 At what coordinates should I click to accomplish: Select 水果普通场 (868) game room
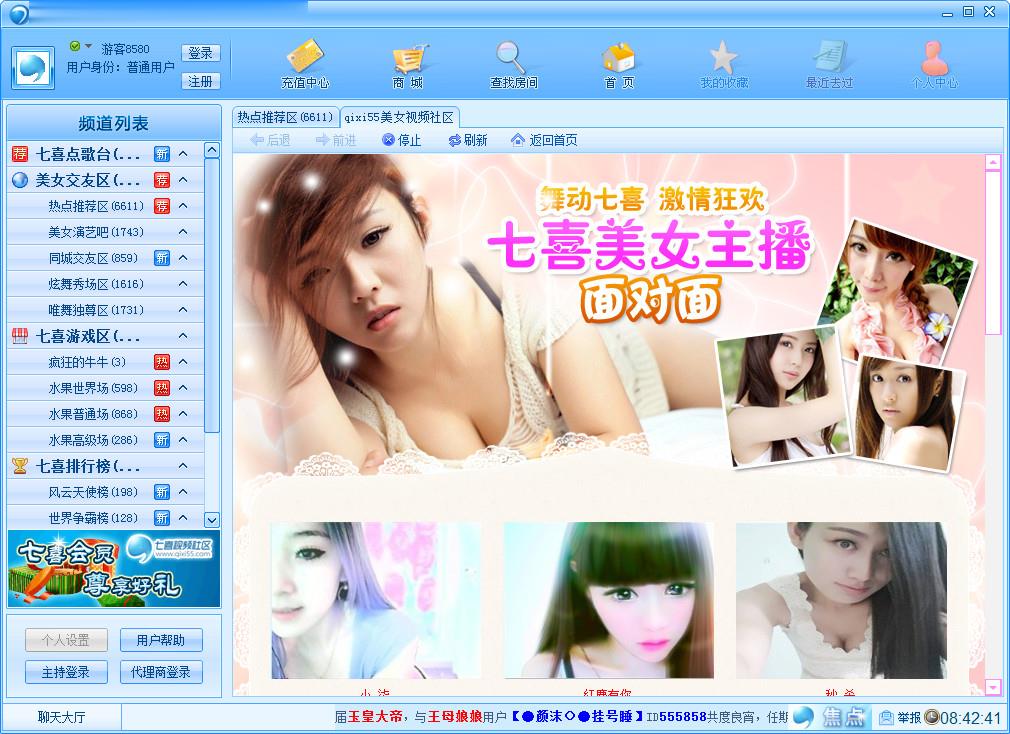coord(105,414)
